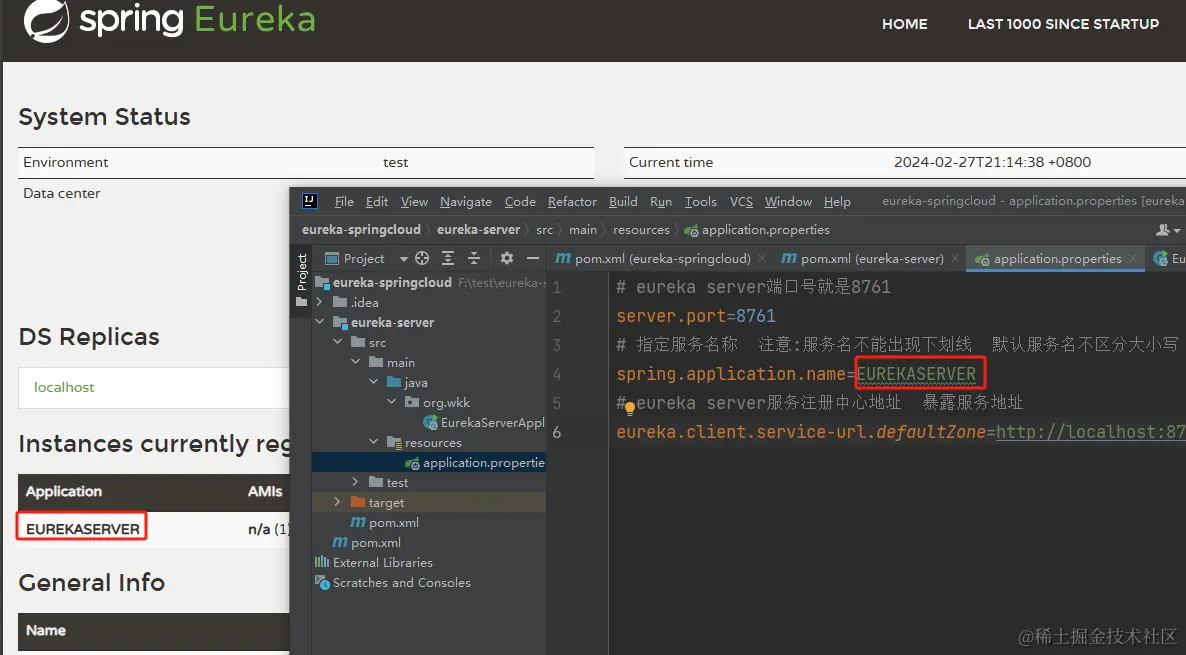Select Scratches and Consoles node
This screenshot has height=655, width=1186.
tap(393, 582)
